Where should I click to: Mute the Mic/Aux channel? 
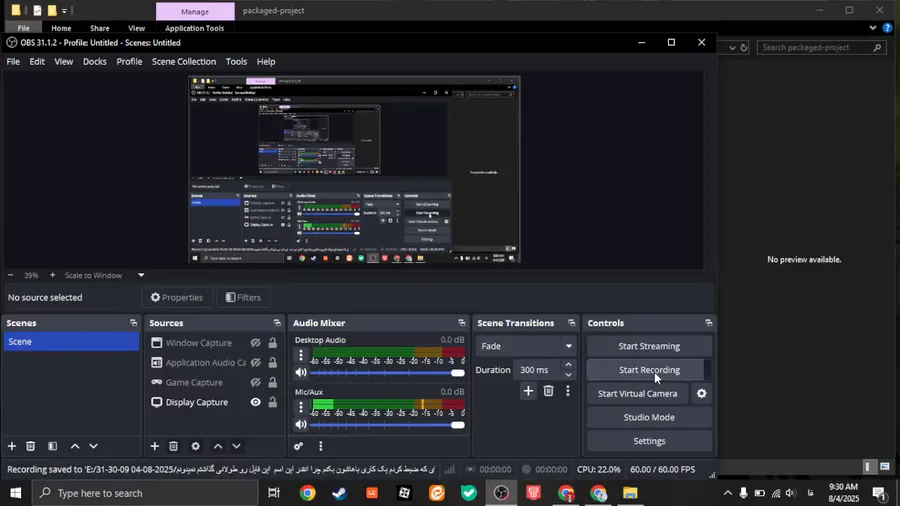301,425
